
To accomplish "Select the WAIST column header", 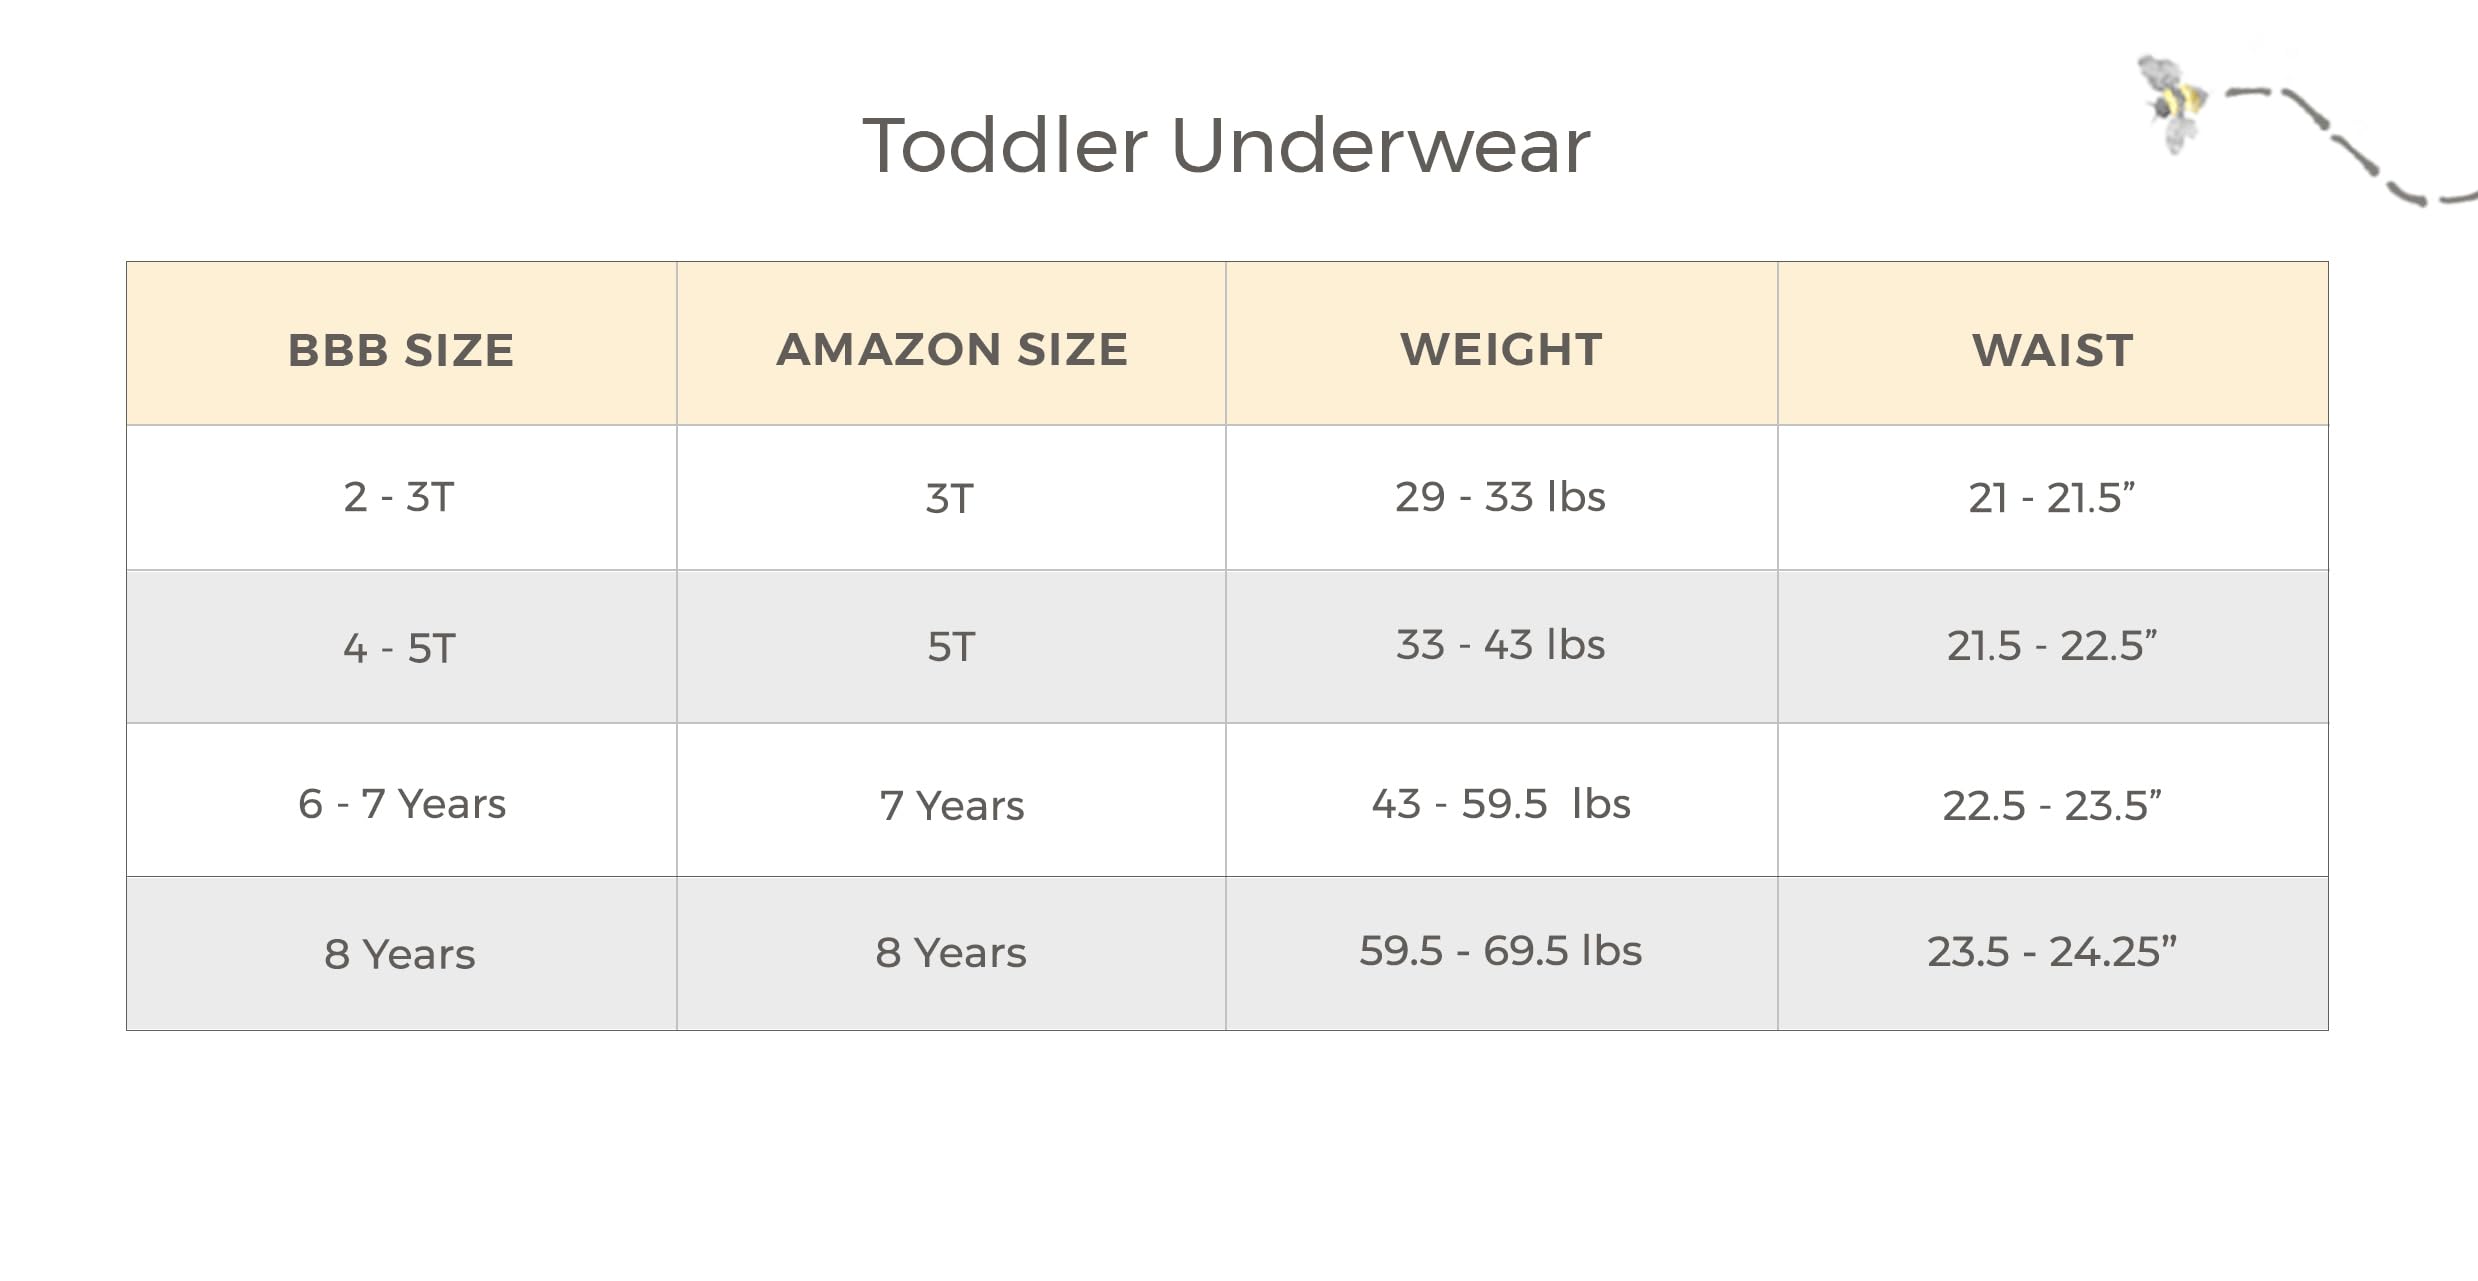I will pyautogui.click(x=2053, y=343).
